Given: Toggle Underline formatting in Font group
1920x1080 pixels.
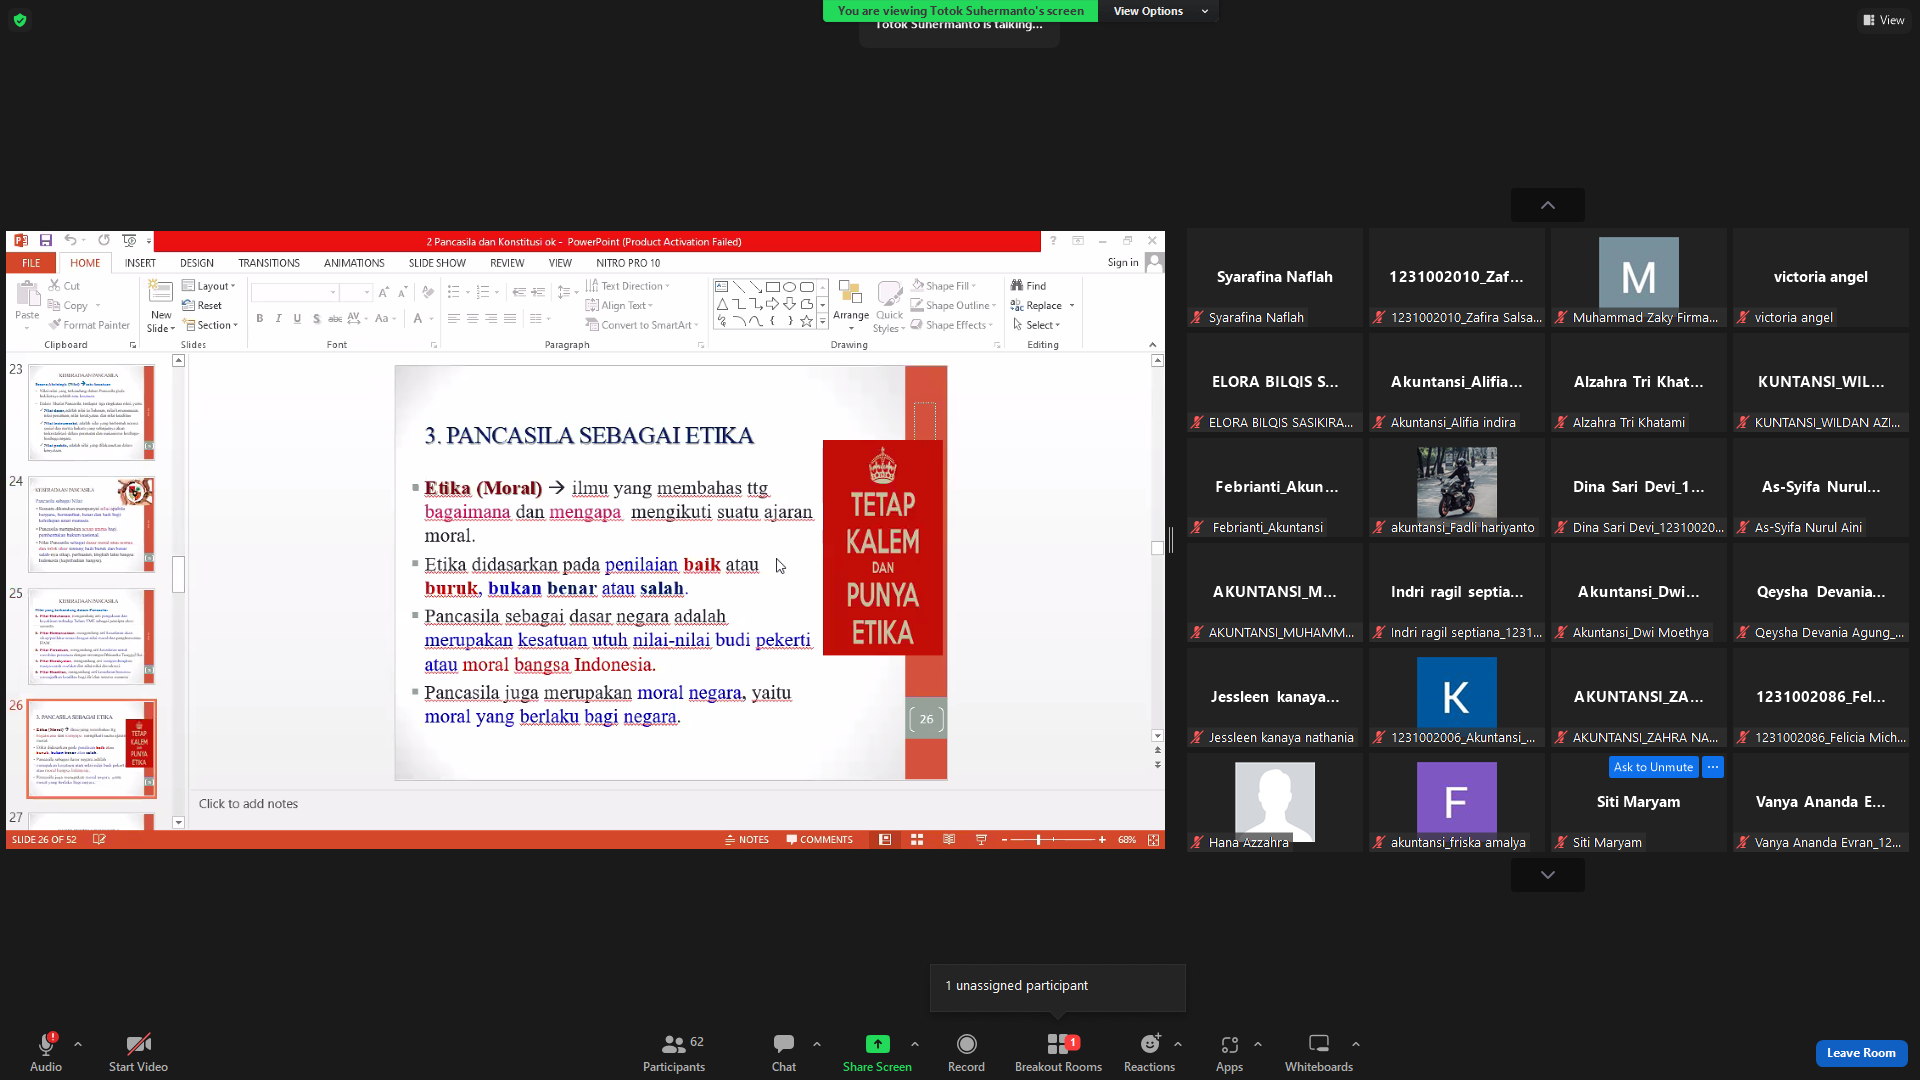Looking at the screenshot, I should pyautogui.click(x=297, y=319).
